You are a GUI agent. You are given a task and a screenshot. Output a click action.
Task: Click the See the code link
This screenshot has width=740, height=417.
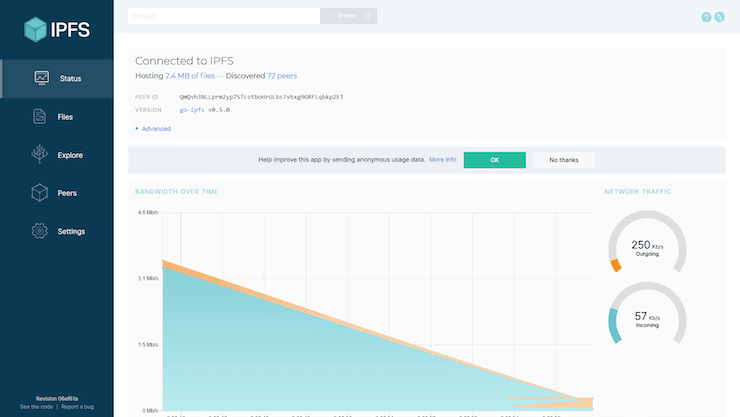tap(38, 407)
